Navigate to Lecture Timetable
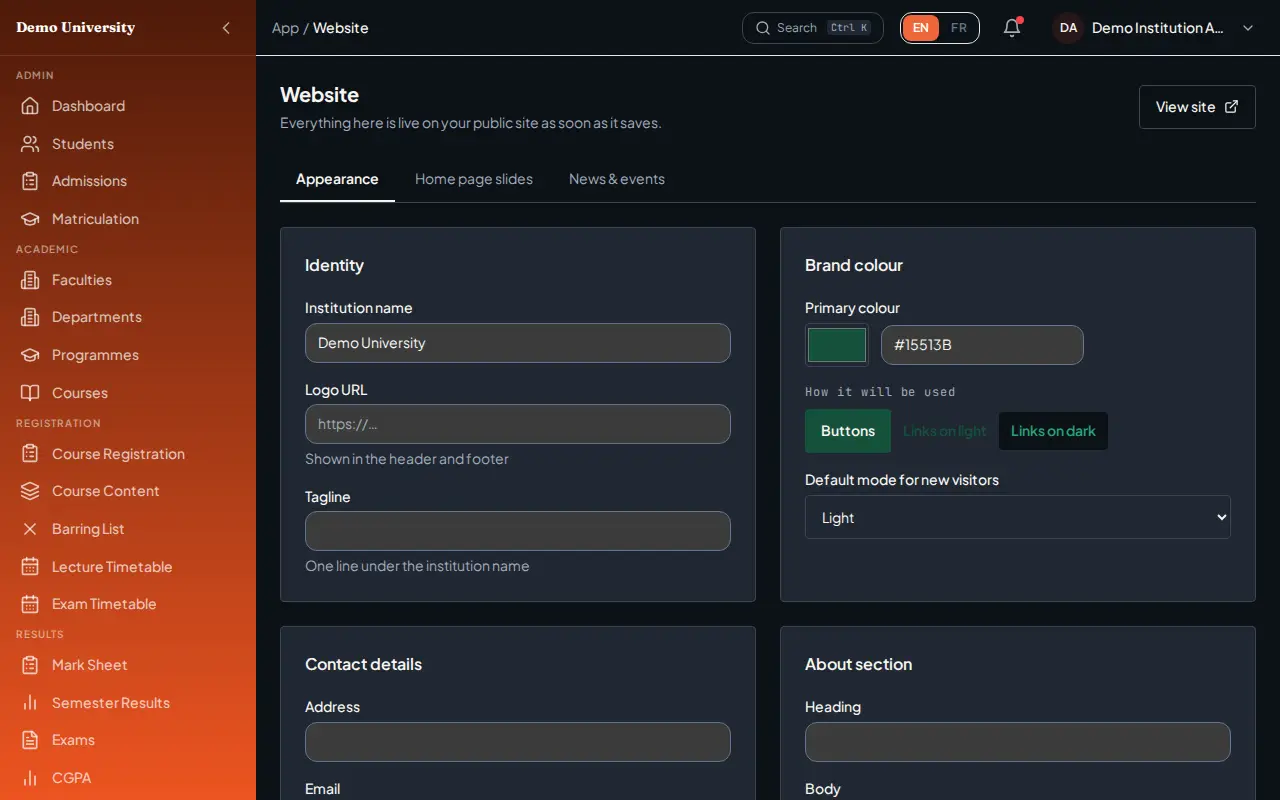 pos(128,567)
